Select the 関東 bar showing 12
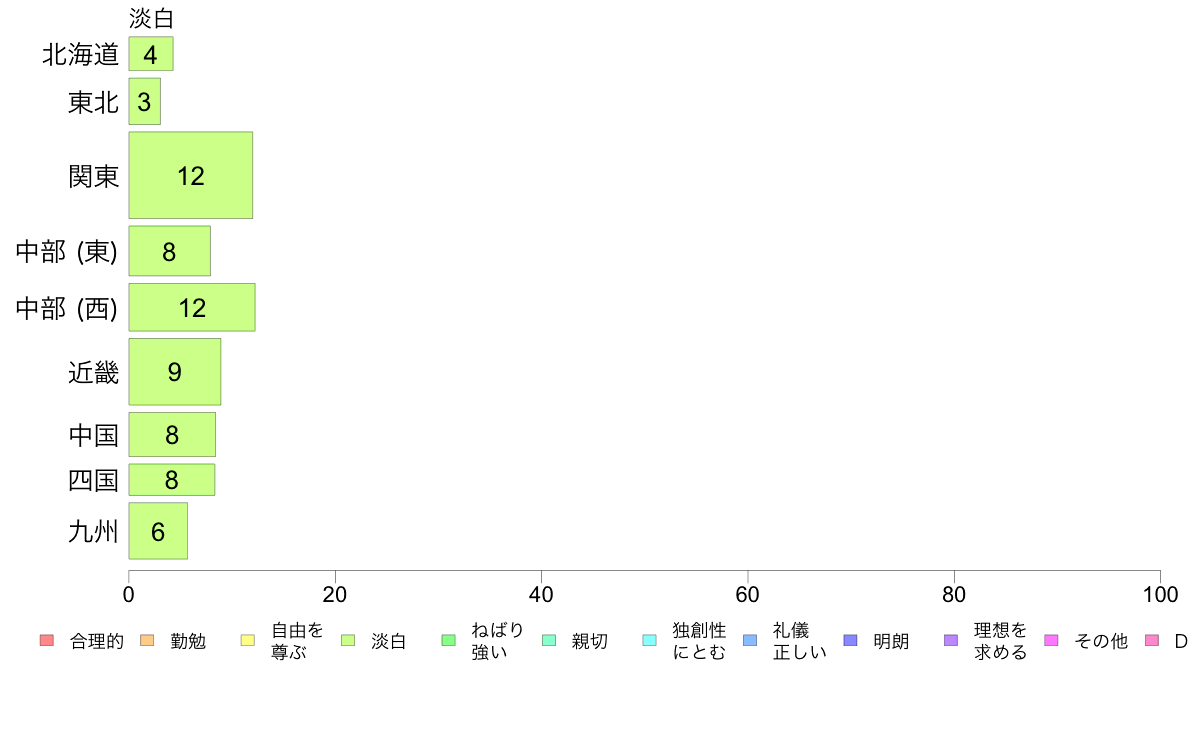Screen dimensions: 1188x736 [191, 175]
